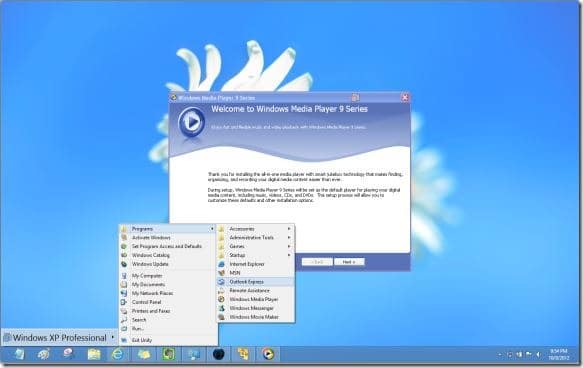The image size is (583, 368).
Task: Open the File Explorer taskbar folder
Action: (94, 354)
